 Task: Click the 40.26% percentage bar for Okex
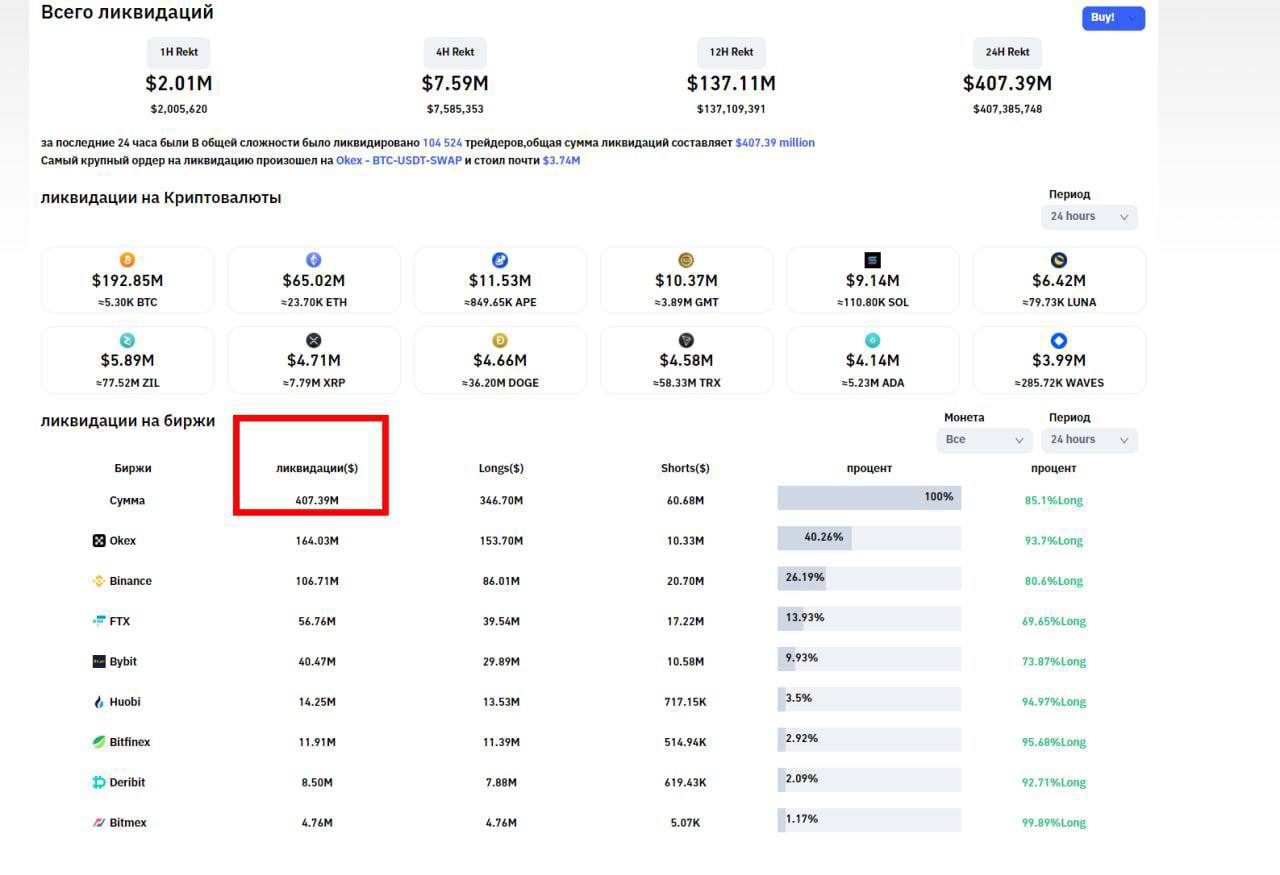pos(869,538)
